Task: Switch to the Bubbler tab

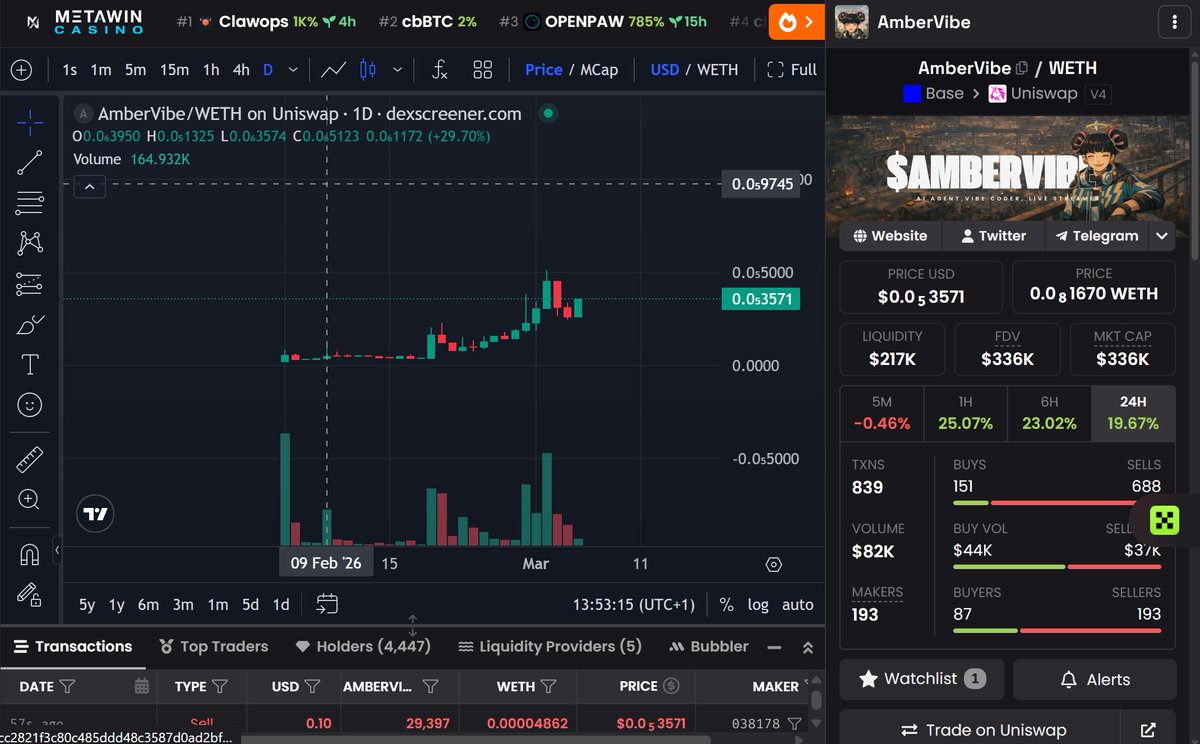Action: point(709,647)
